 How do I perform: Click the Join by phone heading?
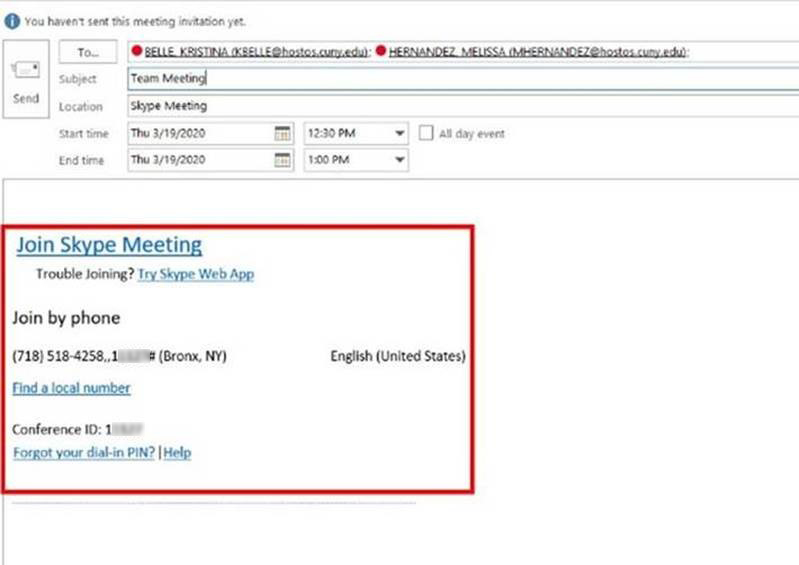click(x=66, y=318)
